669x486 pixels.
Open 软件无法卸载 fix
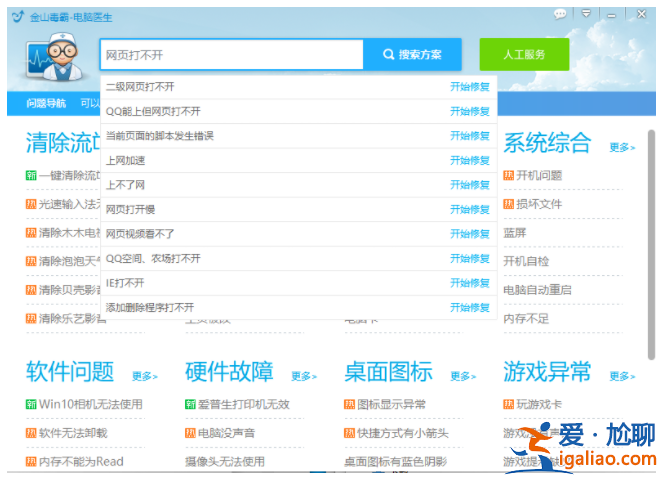coord(73,434)
